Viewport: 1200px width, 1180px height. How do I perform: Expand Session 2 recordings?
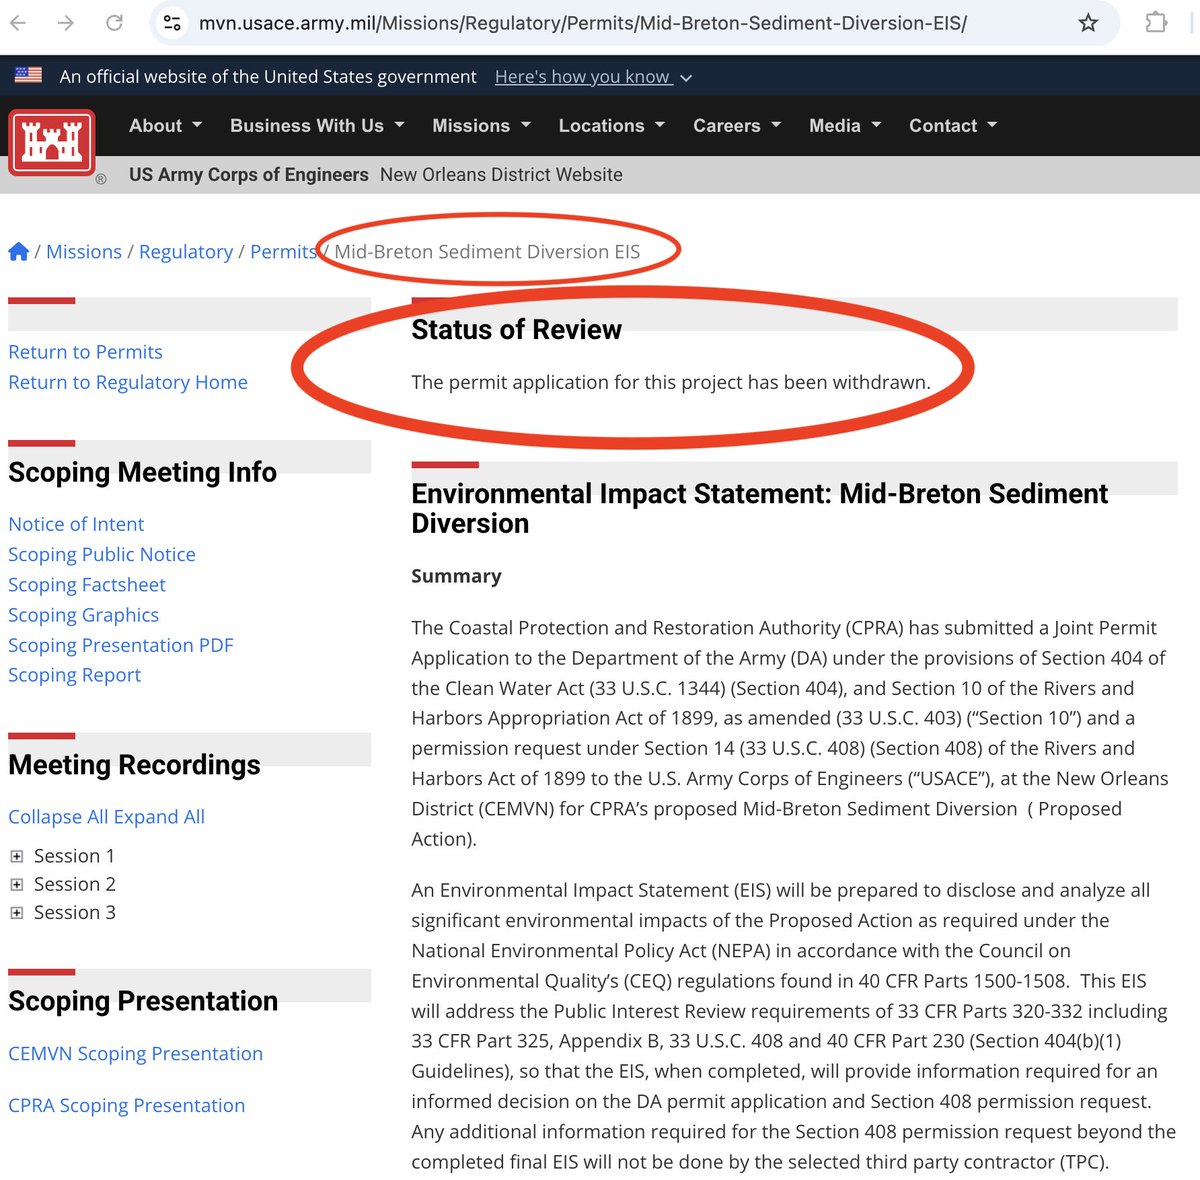16,885
